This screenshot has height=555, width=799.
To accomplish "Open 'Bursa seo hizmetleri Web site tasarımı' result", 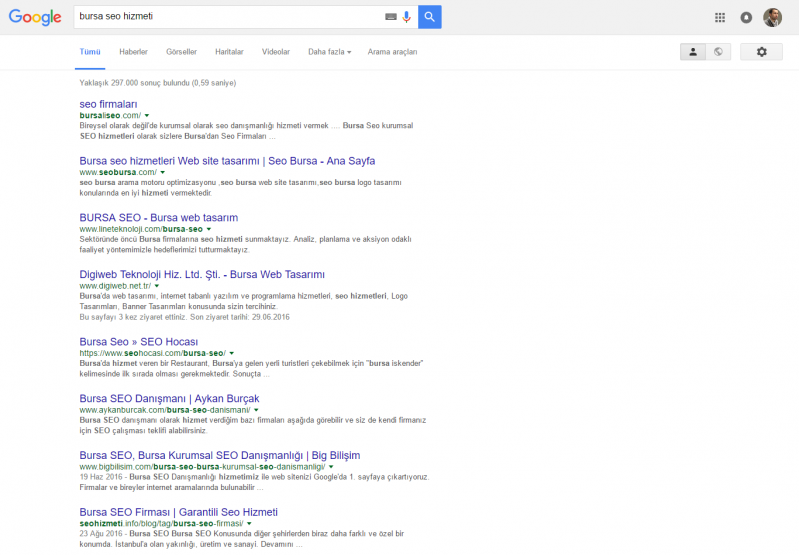I will (227, 161).
